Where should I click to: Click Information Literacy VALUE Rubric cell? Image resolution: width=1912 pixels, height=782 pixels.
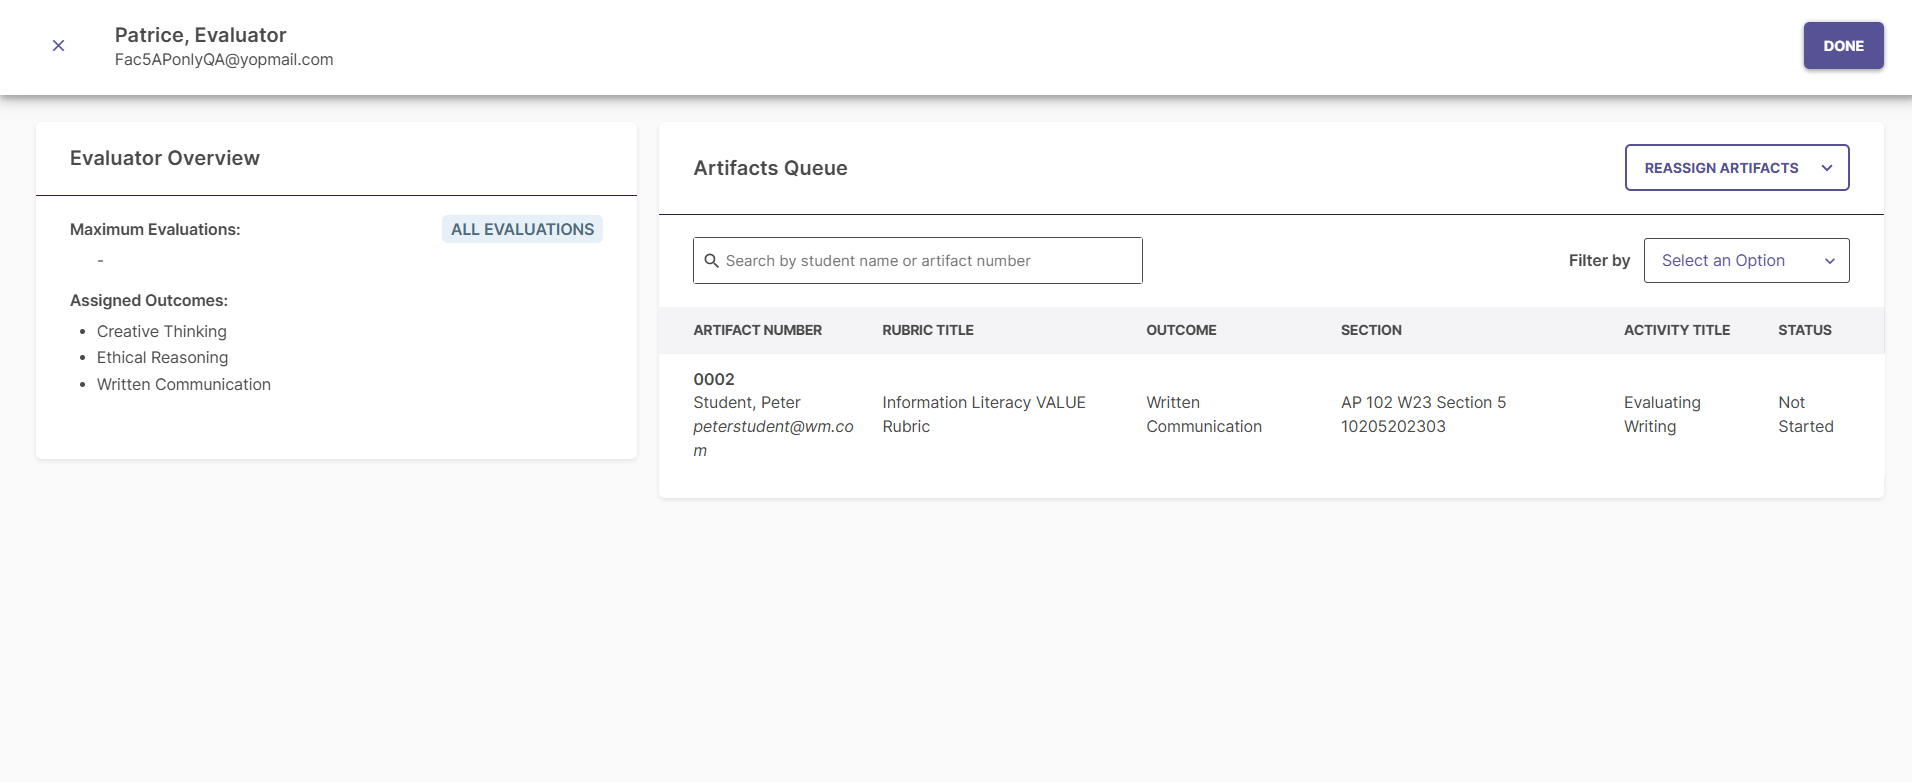[984, 414]
